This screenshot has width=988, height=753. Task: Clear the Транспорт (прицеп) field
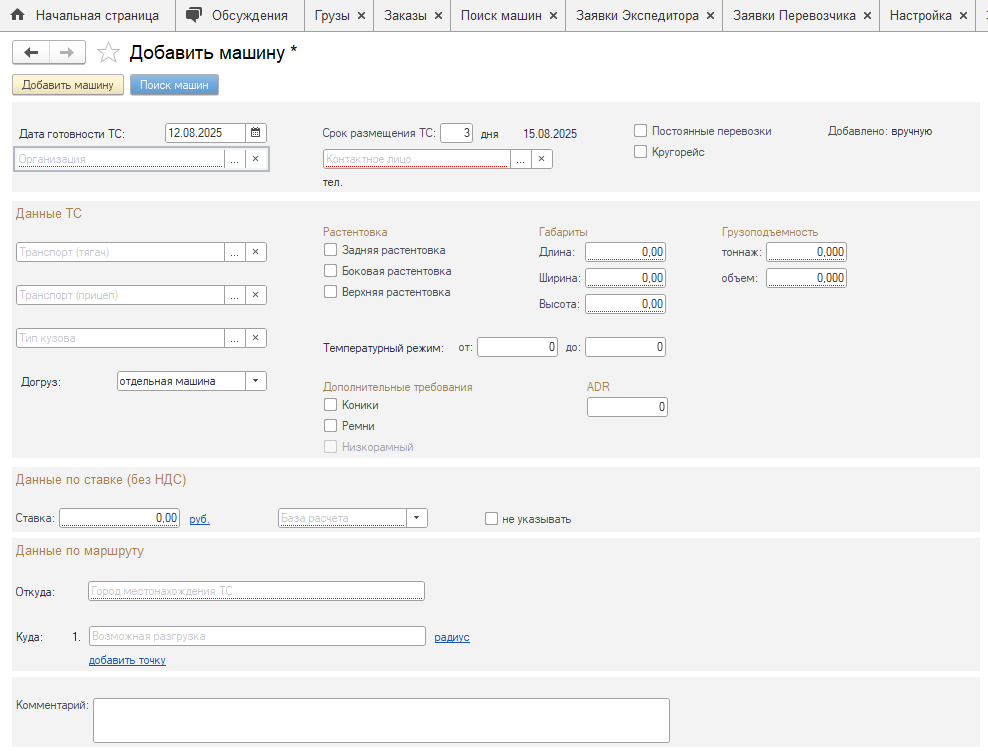tap(255, 295)
